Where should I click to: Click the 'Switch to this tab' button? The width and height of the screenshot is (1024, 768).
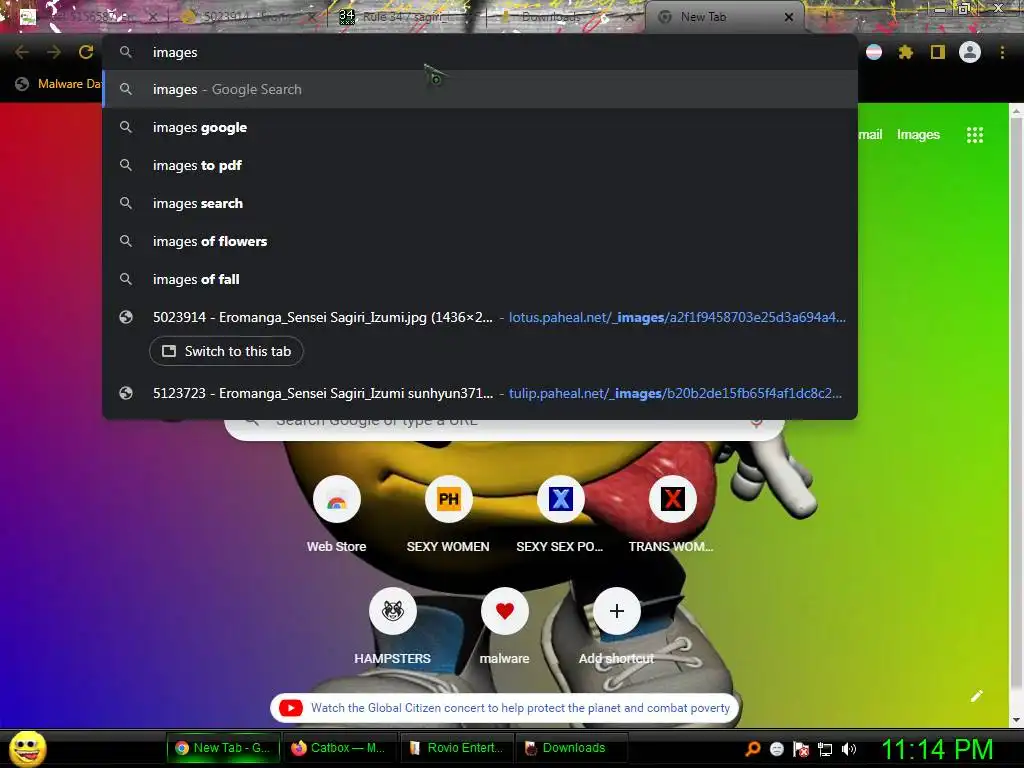(x=226, y=351)
